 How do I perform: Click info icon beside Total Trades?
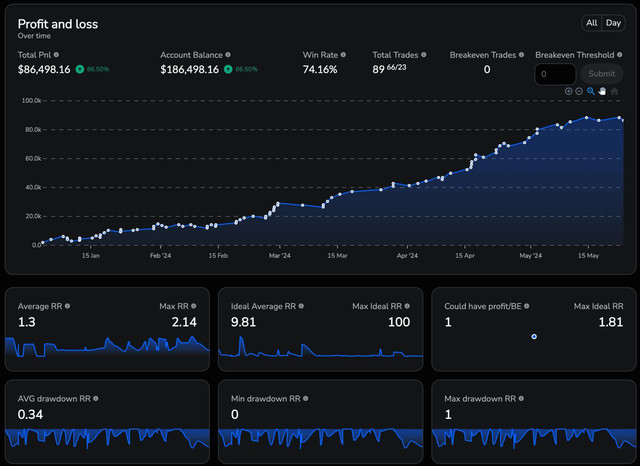click(x=424, y=55)
